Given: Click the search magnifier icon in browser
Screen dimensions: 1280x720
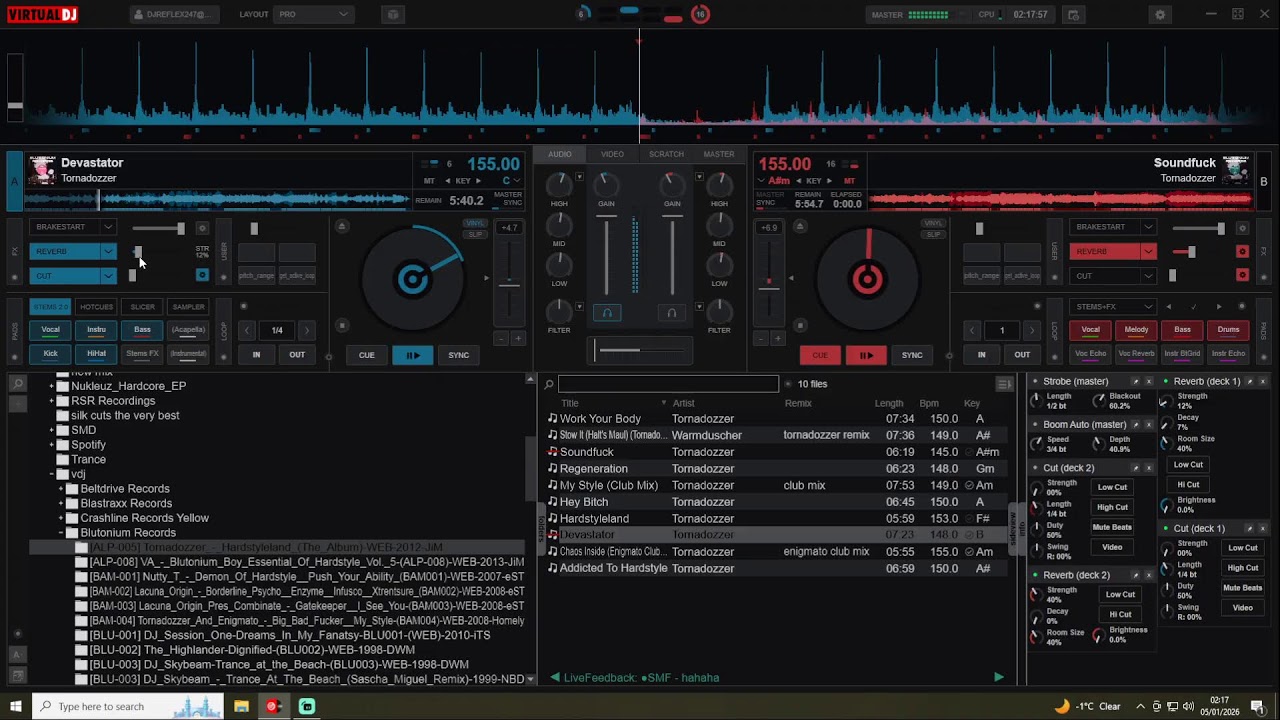Looking at the screenshot, I should pos(549,384).
